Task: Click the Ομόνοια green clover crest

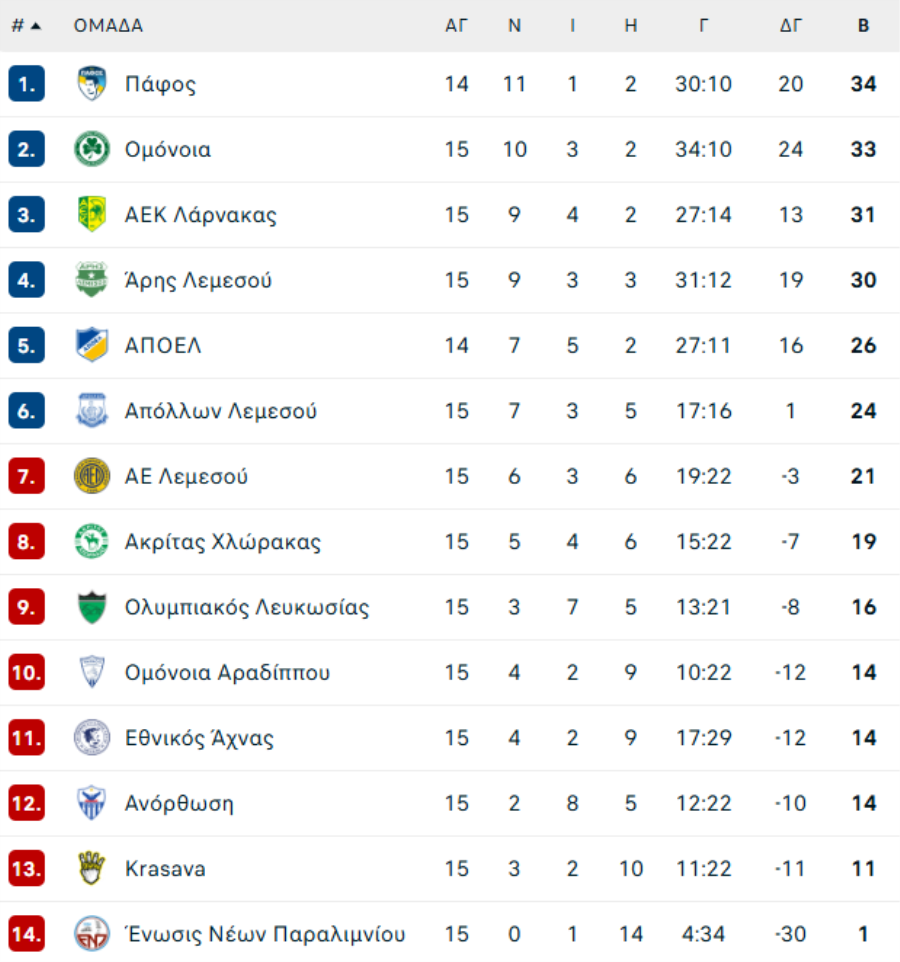Action: [92, 150]
